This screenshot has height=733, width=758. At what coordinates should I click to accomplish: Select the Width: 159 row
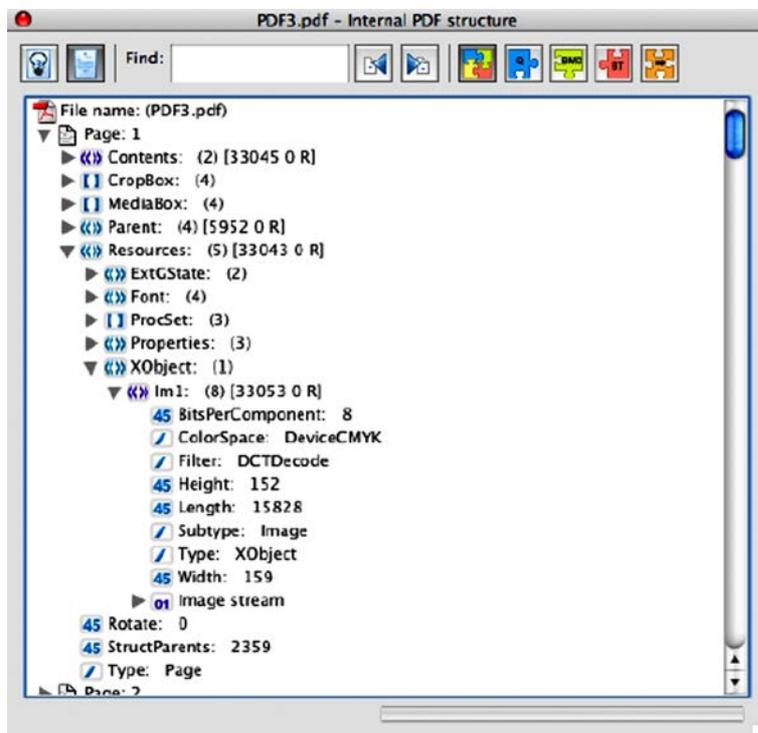click(x=225, y=577)
